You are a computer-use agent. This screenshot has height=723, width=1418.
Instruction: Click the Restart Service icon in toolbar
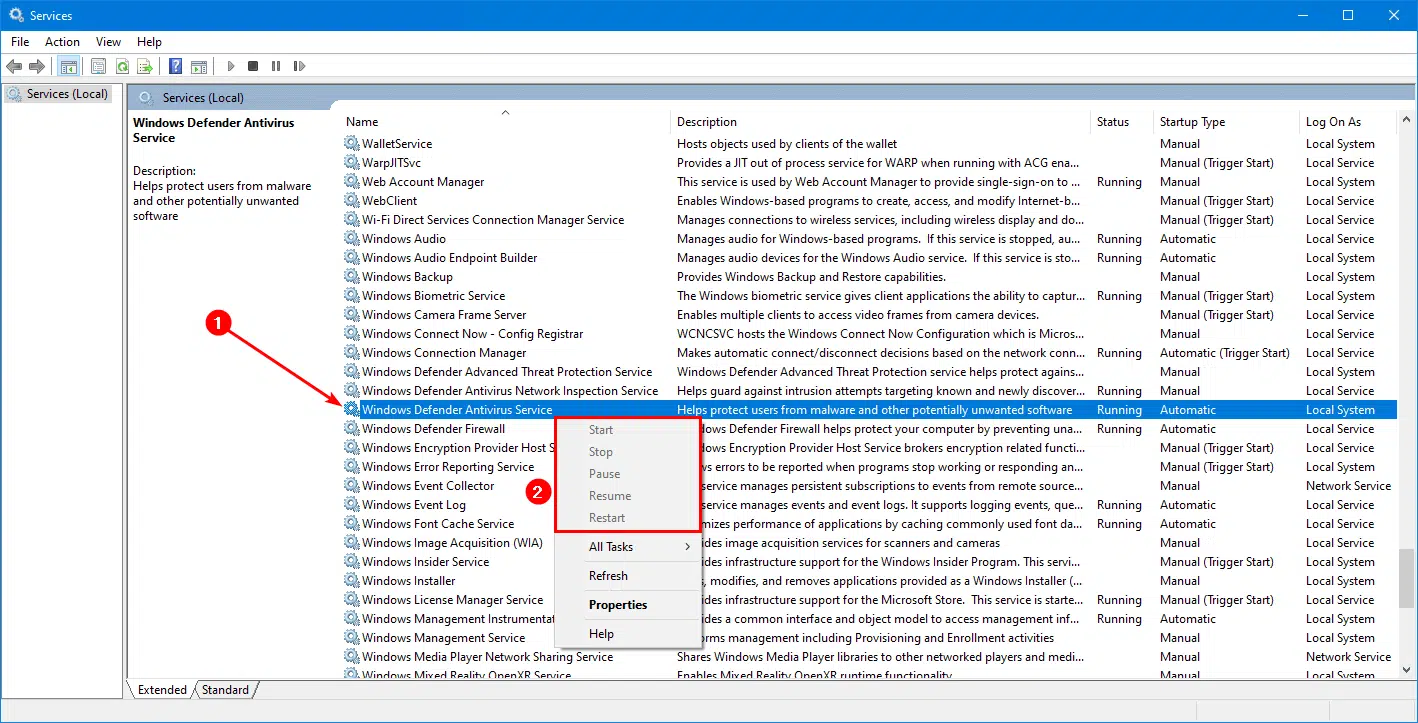(x=299, y=66)
